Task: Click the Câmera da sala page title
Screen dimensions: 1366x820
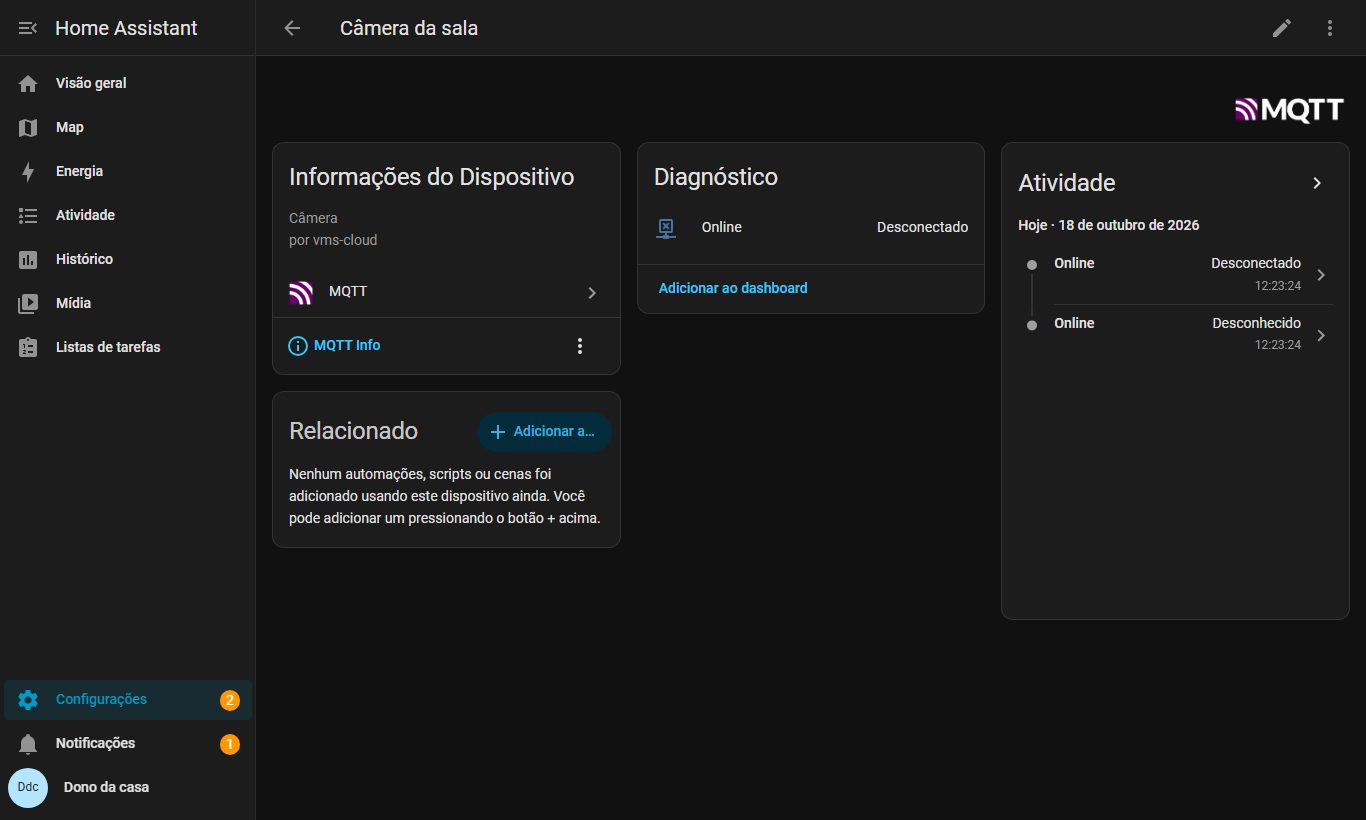Action: (409, 28)
